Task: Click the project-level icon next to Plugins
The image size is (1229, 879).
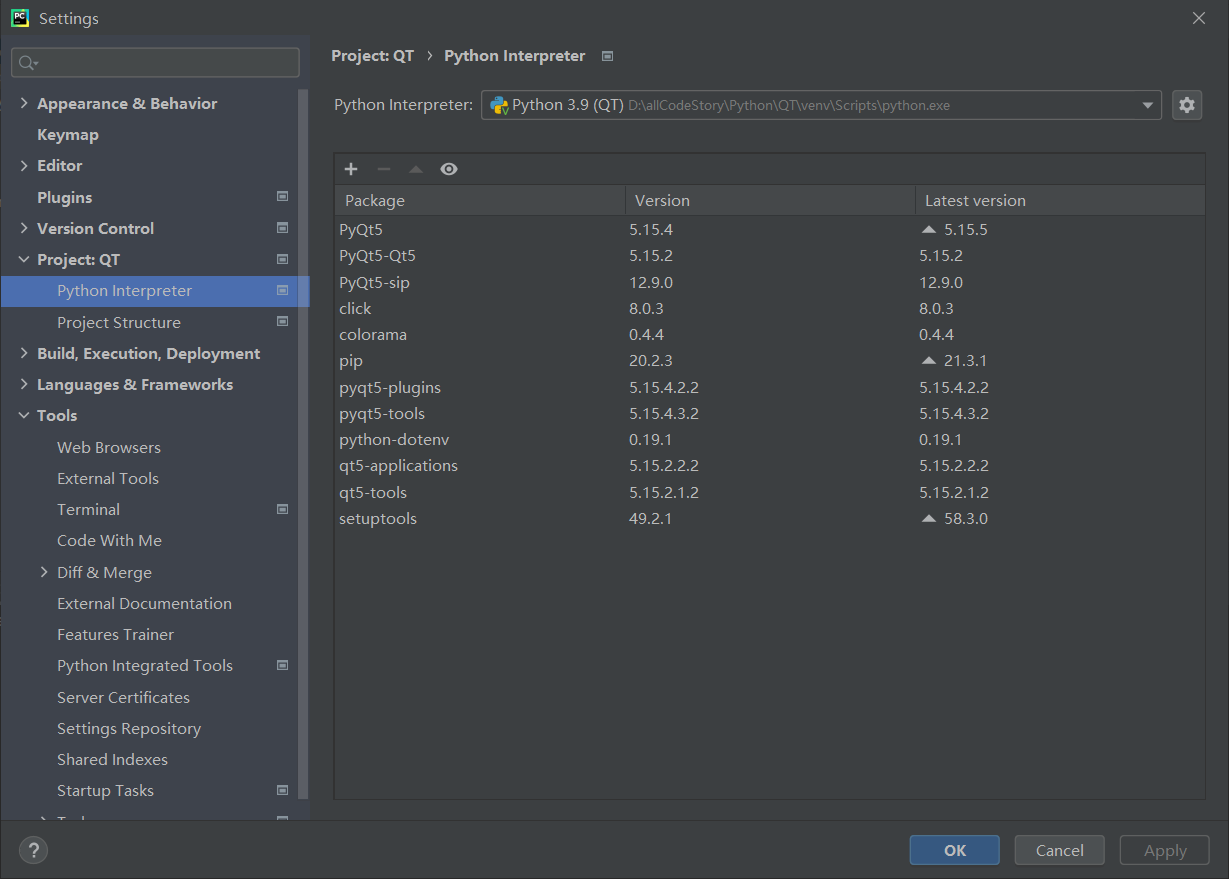Action: pyautogui.click(x=282, y=197)
